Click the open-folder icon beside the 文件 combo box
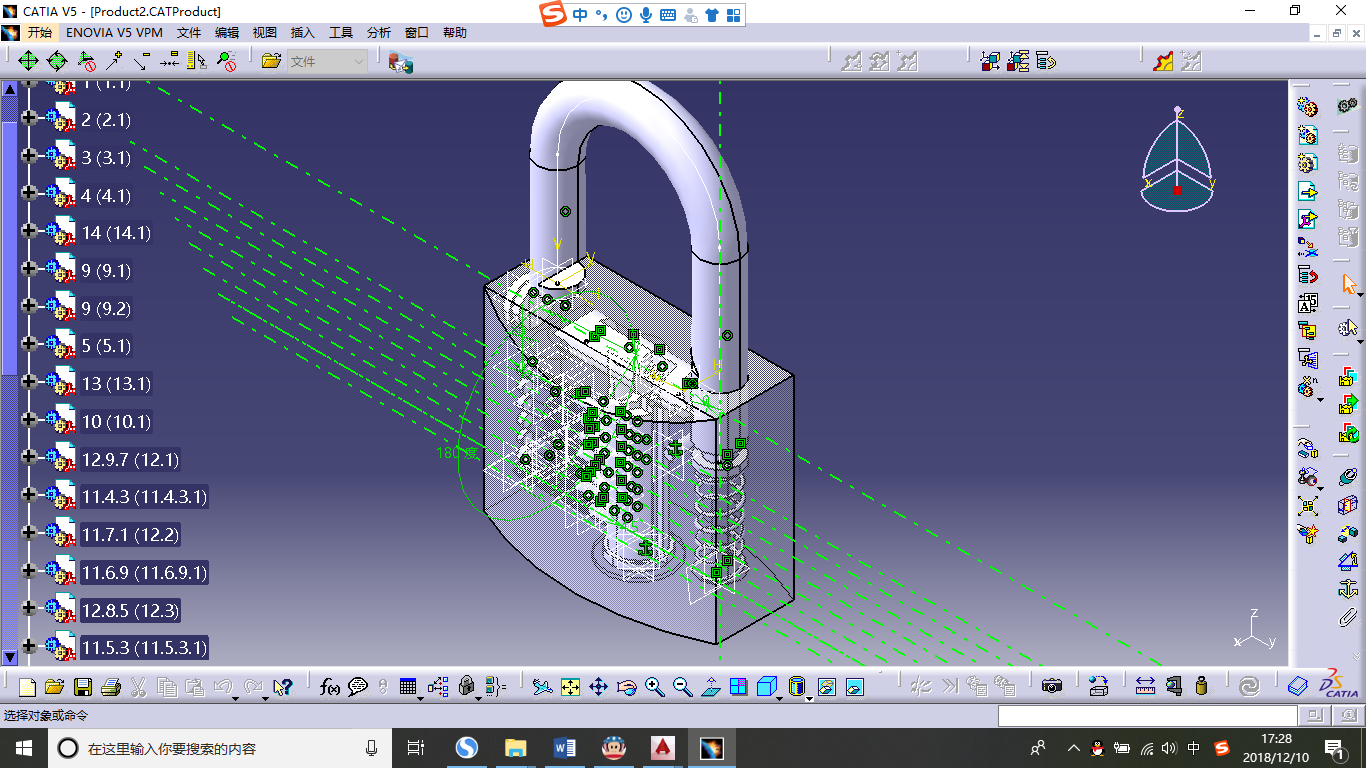The width and height of the screenshot is (1366, 768). click(x=271, y=61)
